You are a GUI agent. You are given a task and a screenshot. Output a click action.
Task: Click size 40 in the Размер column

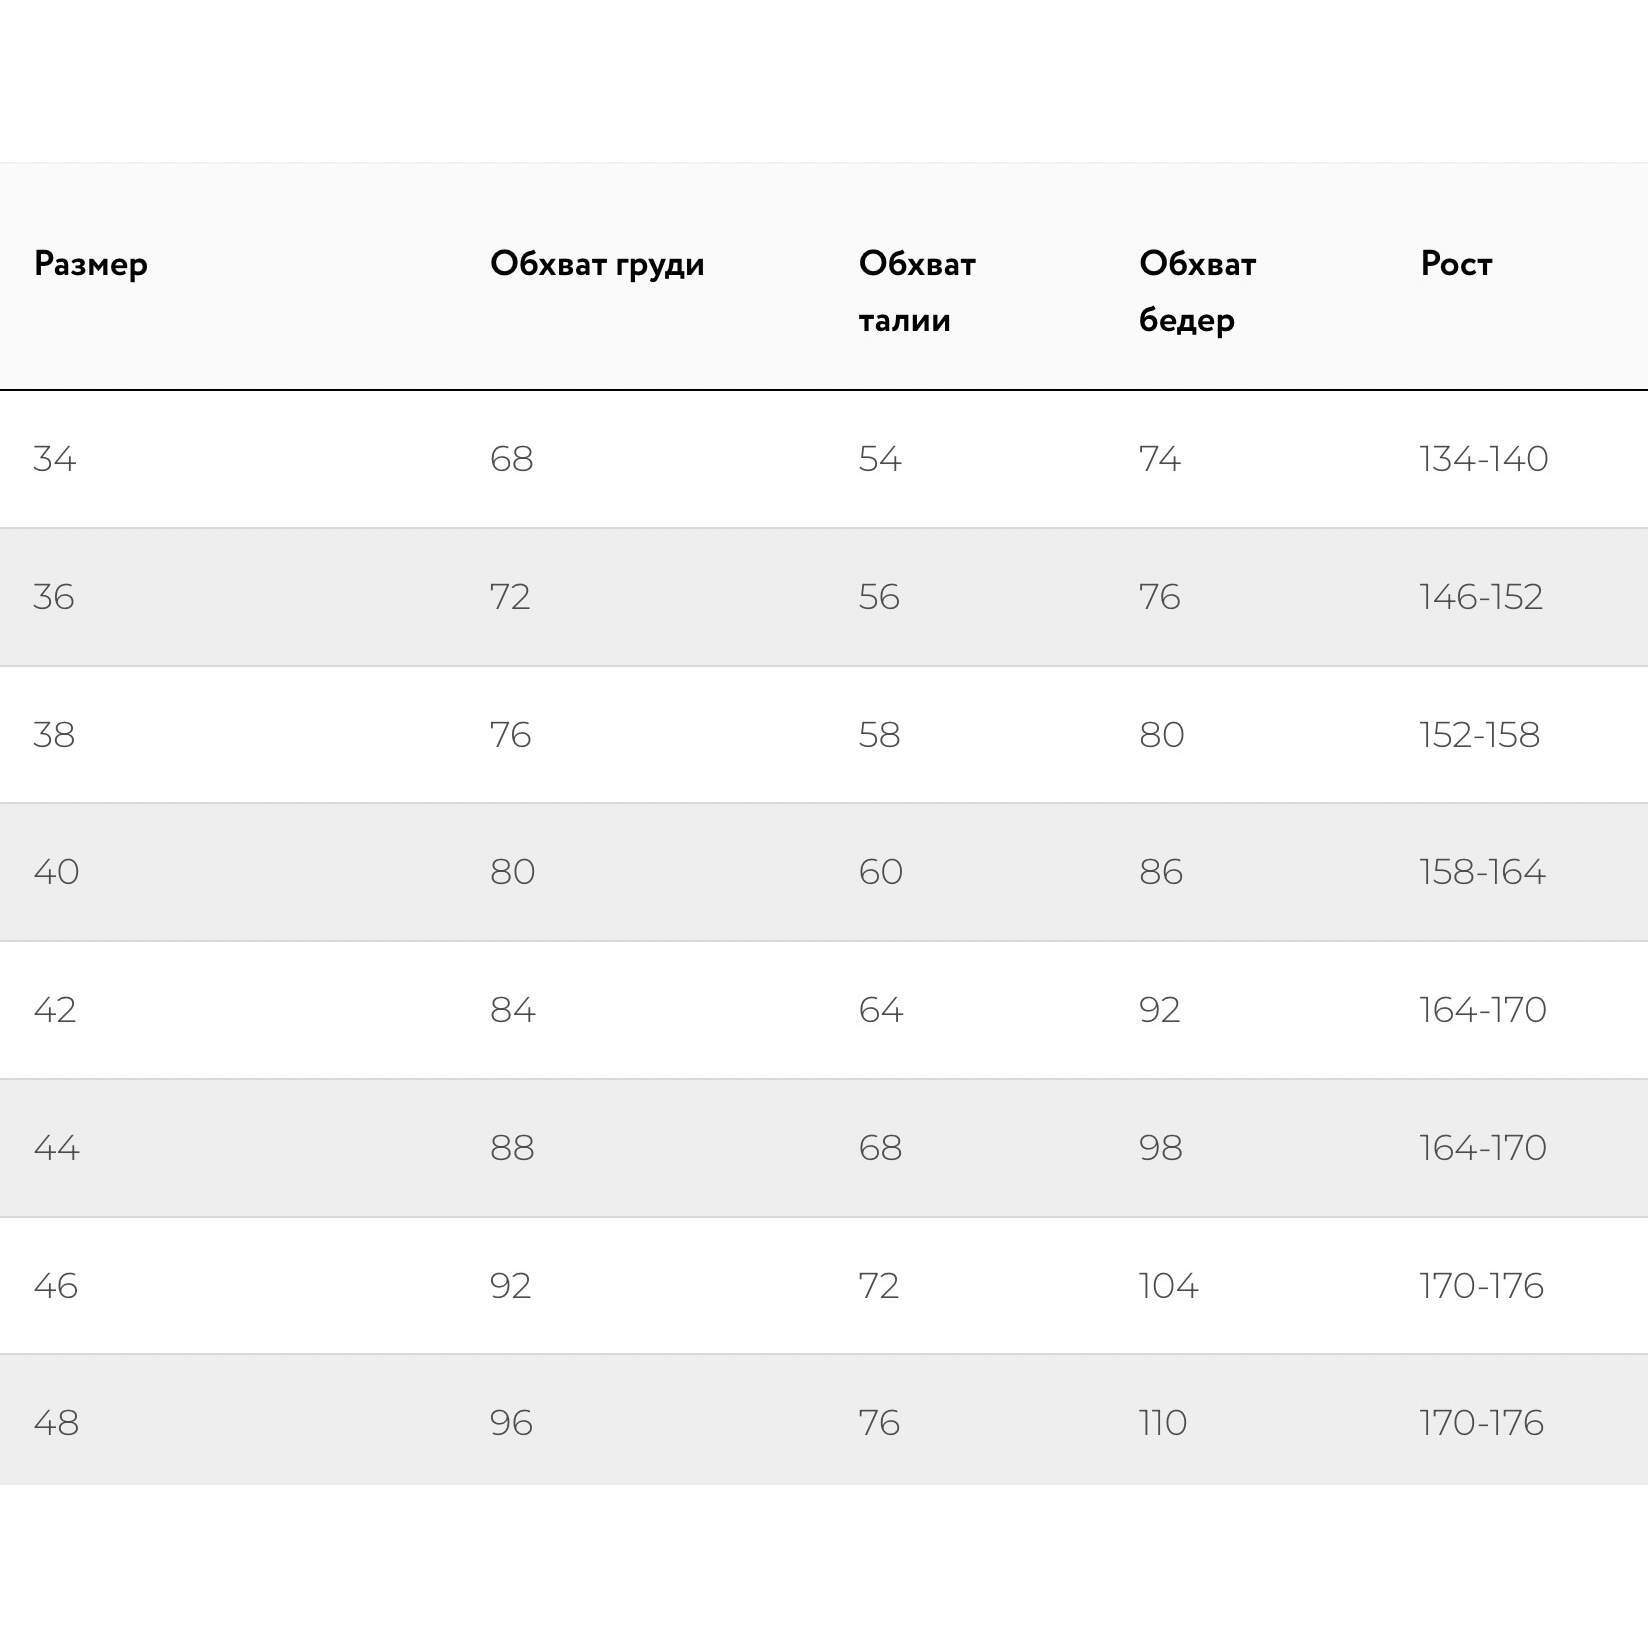click(56, 872)
